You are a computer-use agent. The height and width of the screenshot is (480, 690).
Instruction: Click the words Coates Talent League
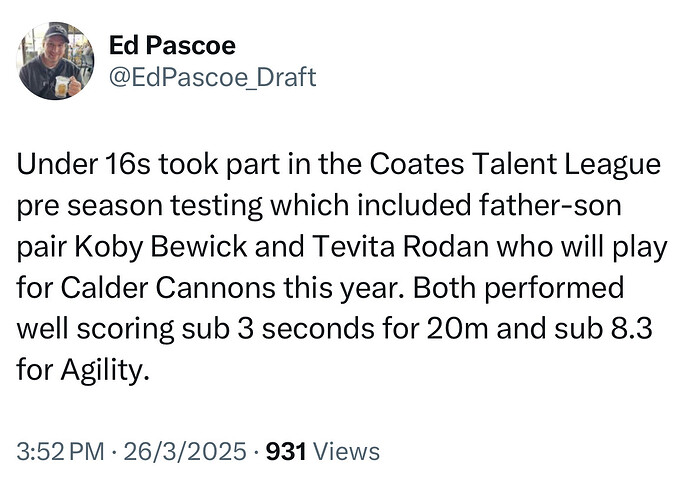coord(515,165)
